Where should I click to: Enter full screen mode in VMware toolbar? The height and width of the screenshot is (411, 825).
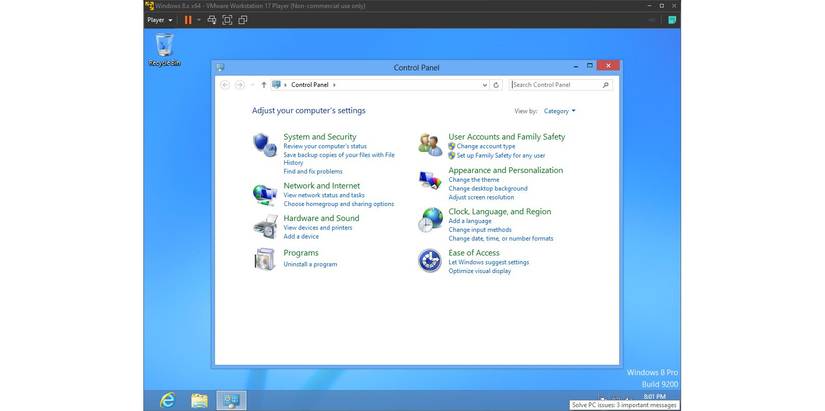[227, 20]
